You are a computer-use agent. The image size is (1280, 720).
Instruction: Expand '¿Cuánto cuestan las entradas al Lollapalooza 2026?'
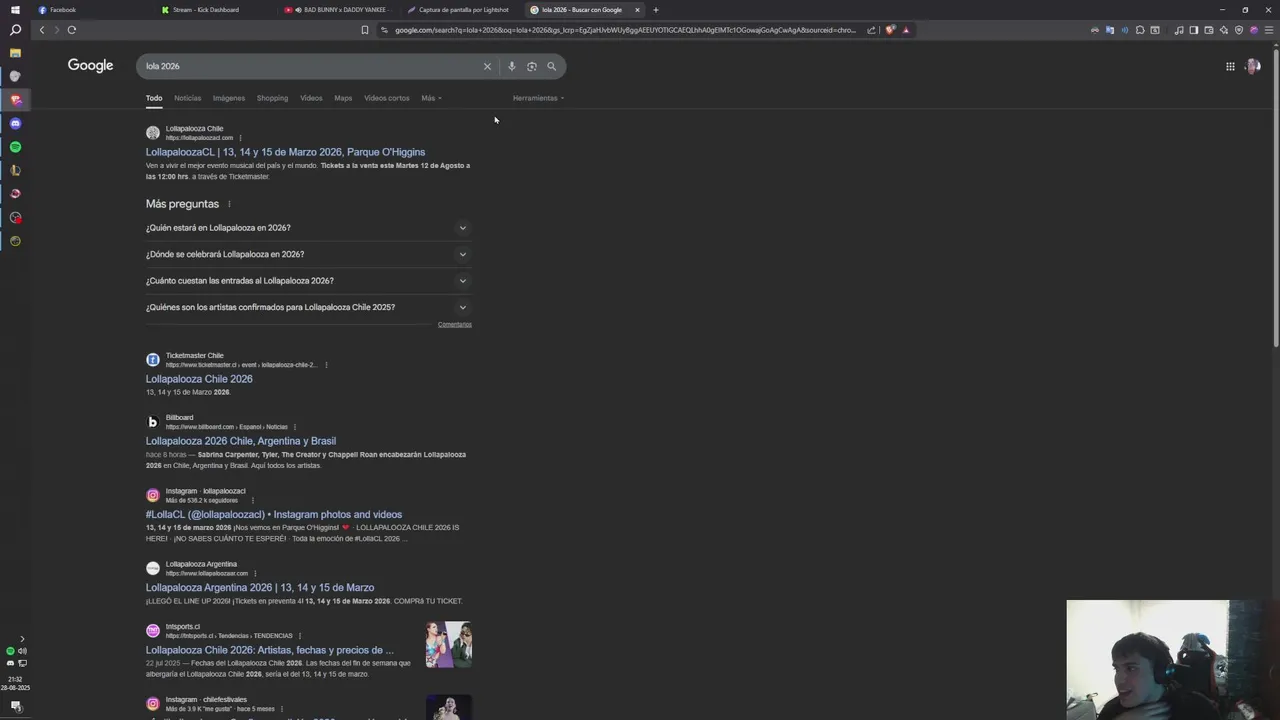[x=308, y=281]
